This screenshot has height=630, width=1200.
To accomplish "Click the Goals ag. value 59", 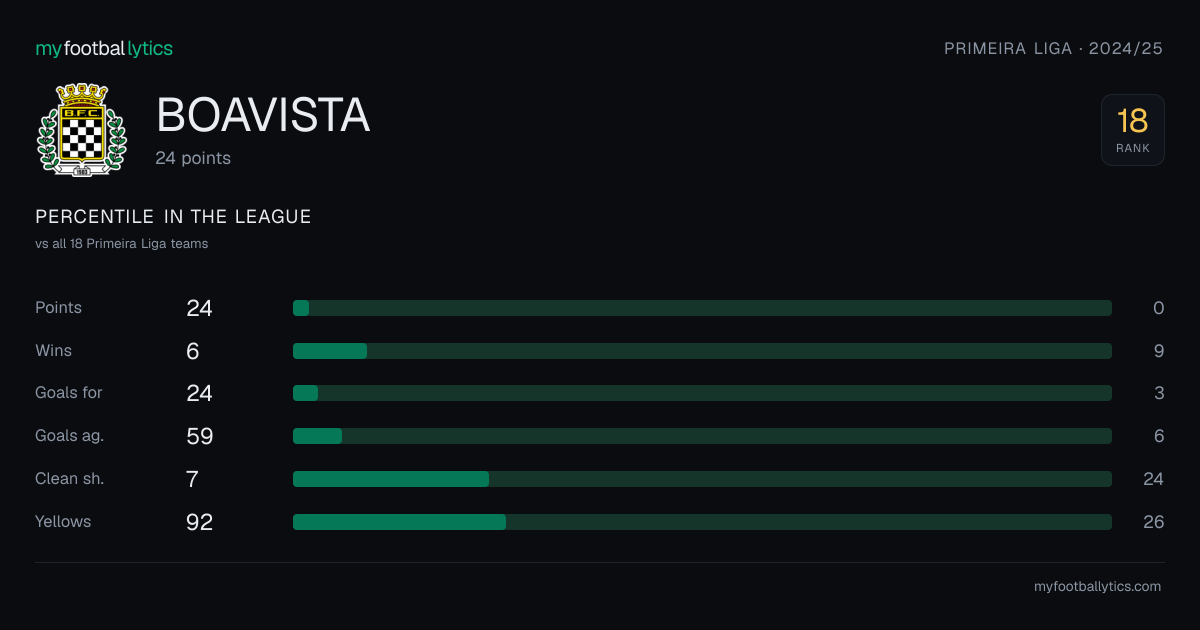I will click(199, 436).
